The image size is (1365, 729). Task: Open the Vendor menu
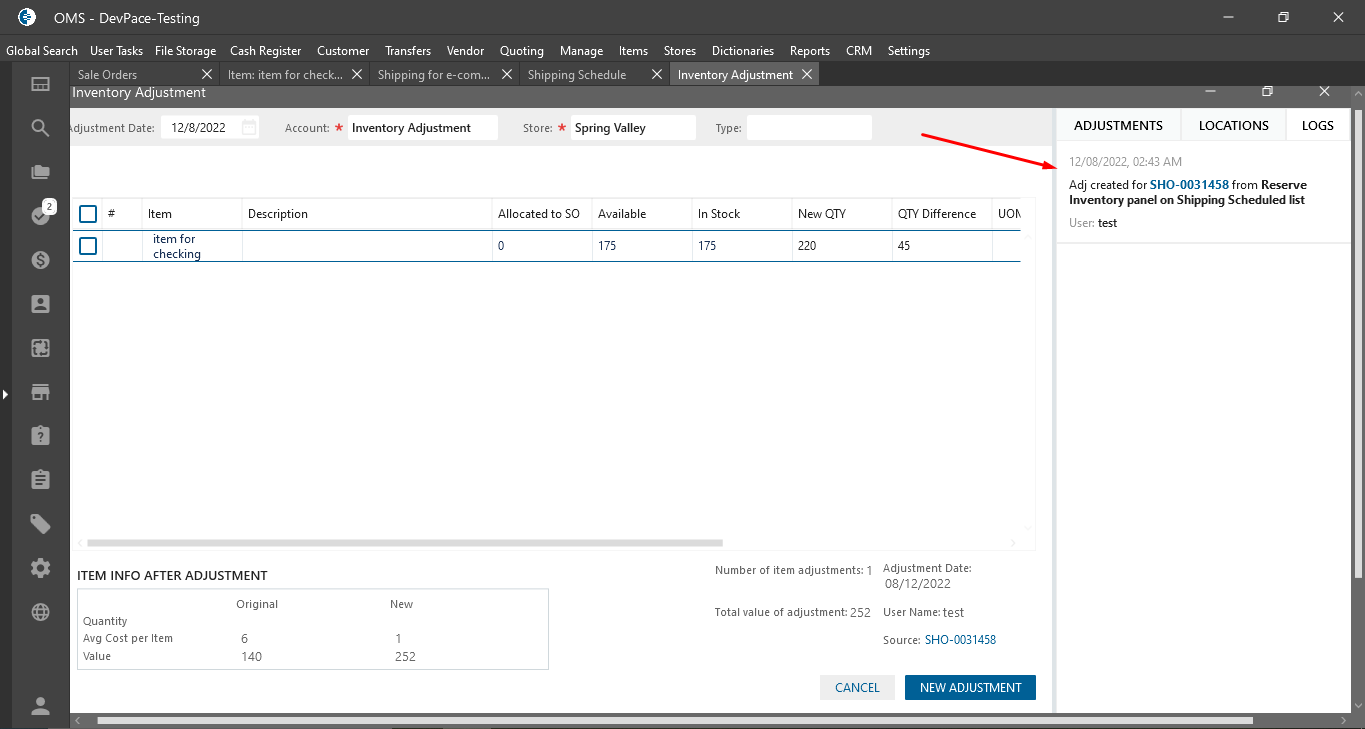pos(465,51)
